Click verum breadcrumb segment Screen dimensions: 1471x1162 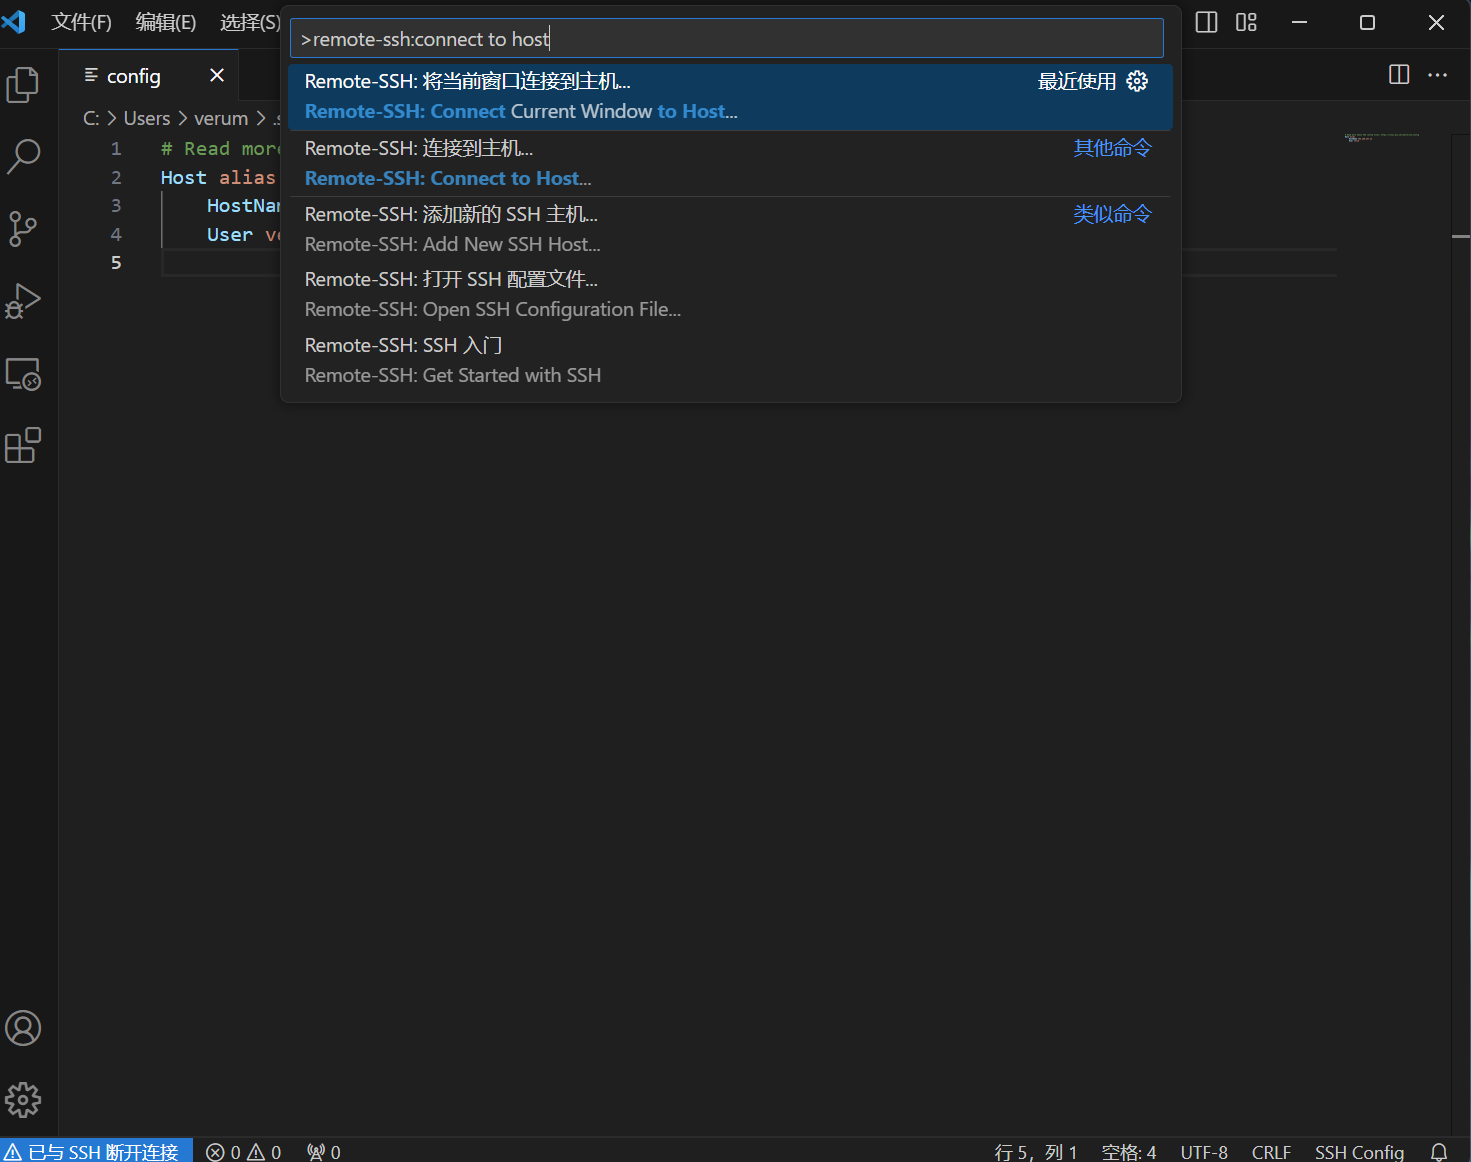click(221, 118)
